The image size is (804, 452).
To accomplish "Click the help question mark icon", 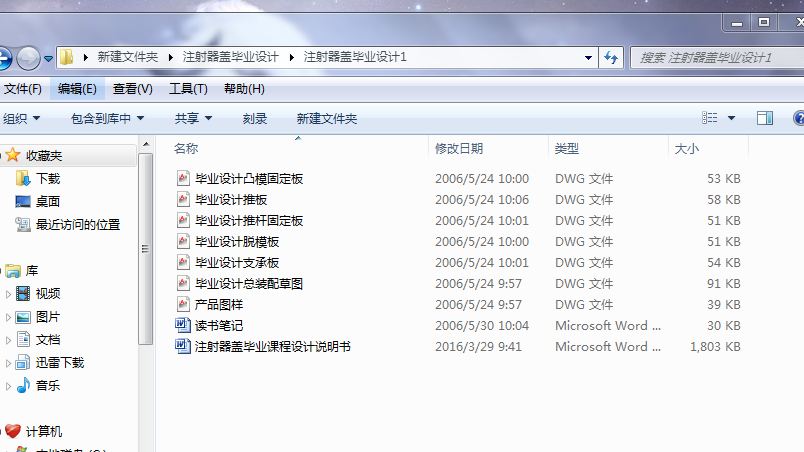I will 798,118.
